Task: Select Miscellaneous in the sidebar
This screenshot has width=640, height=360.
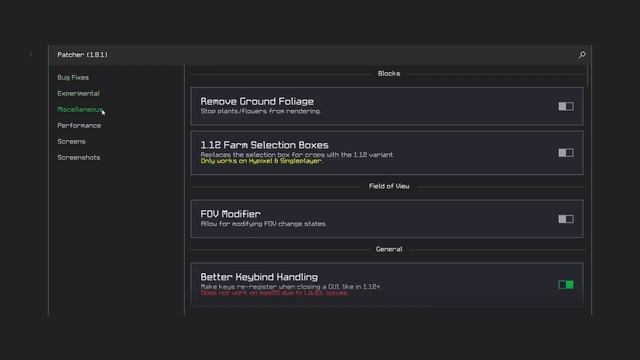Action: point(80,109)
